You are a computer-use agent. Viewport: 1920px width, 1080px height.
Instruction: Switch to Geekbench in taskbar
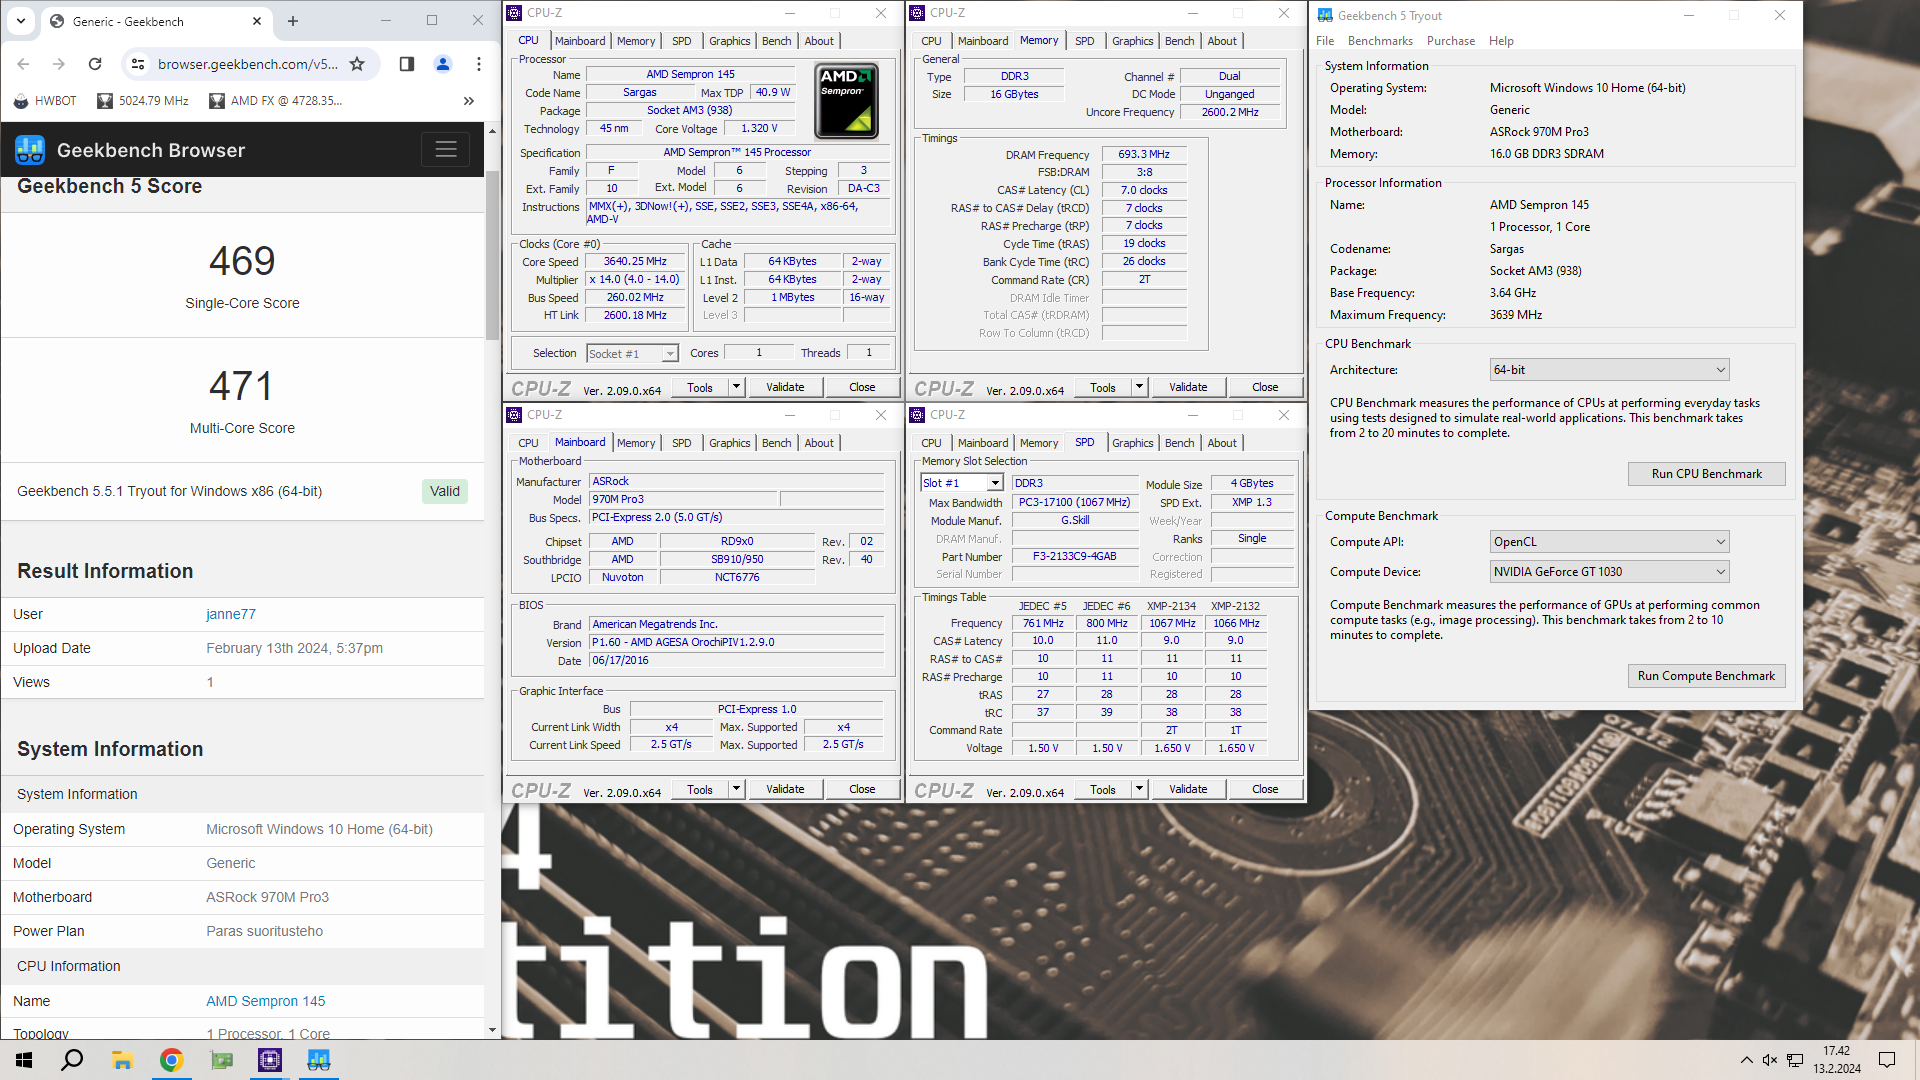(319, 1060)
